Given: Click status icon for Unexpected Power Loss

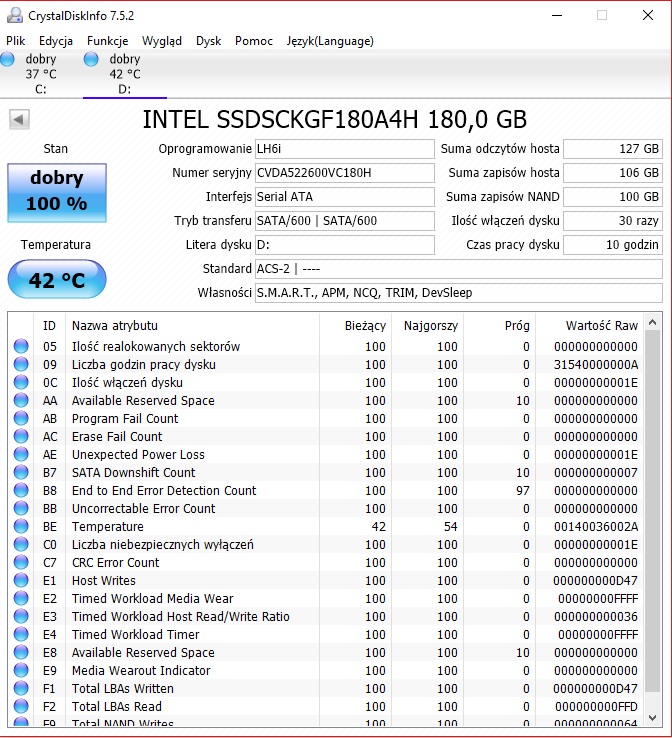Looking at the screenshot, I should point(21,454).
